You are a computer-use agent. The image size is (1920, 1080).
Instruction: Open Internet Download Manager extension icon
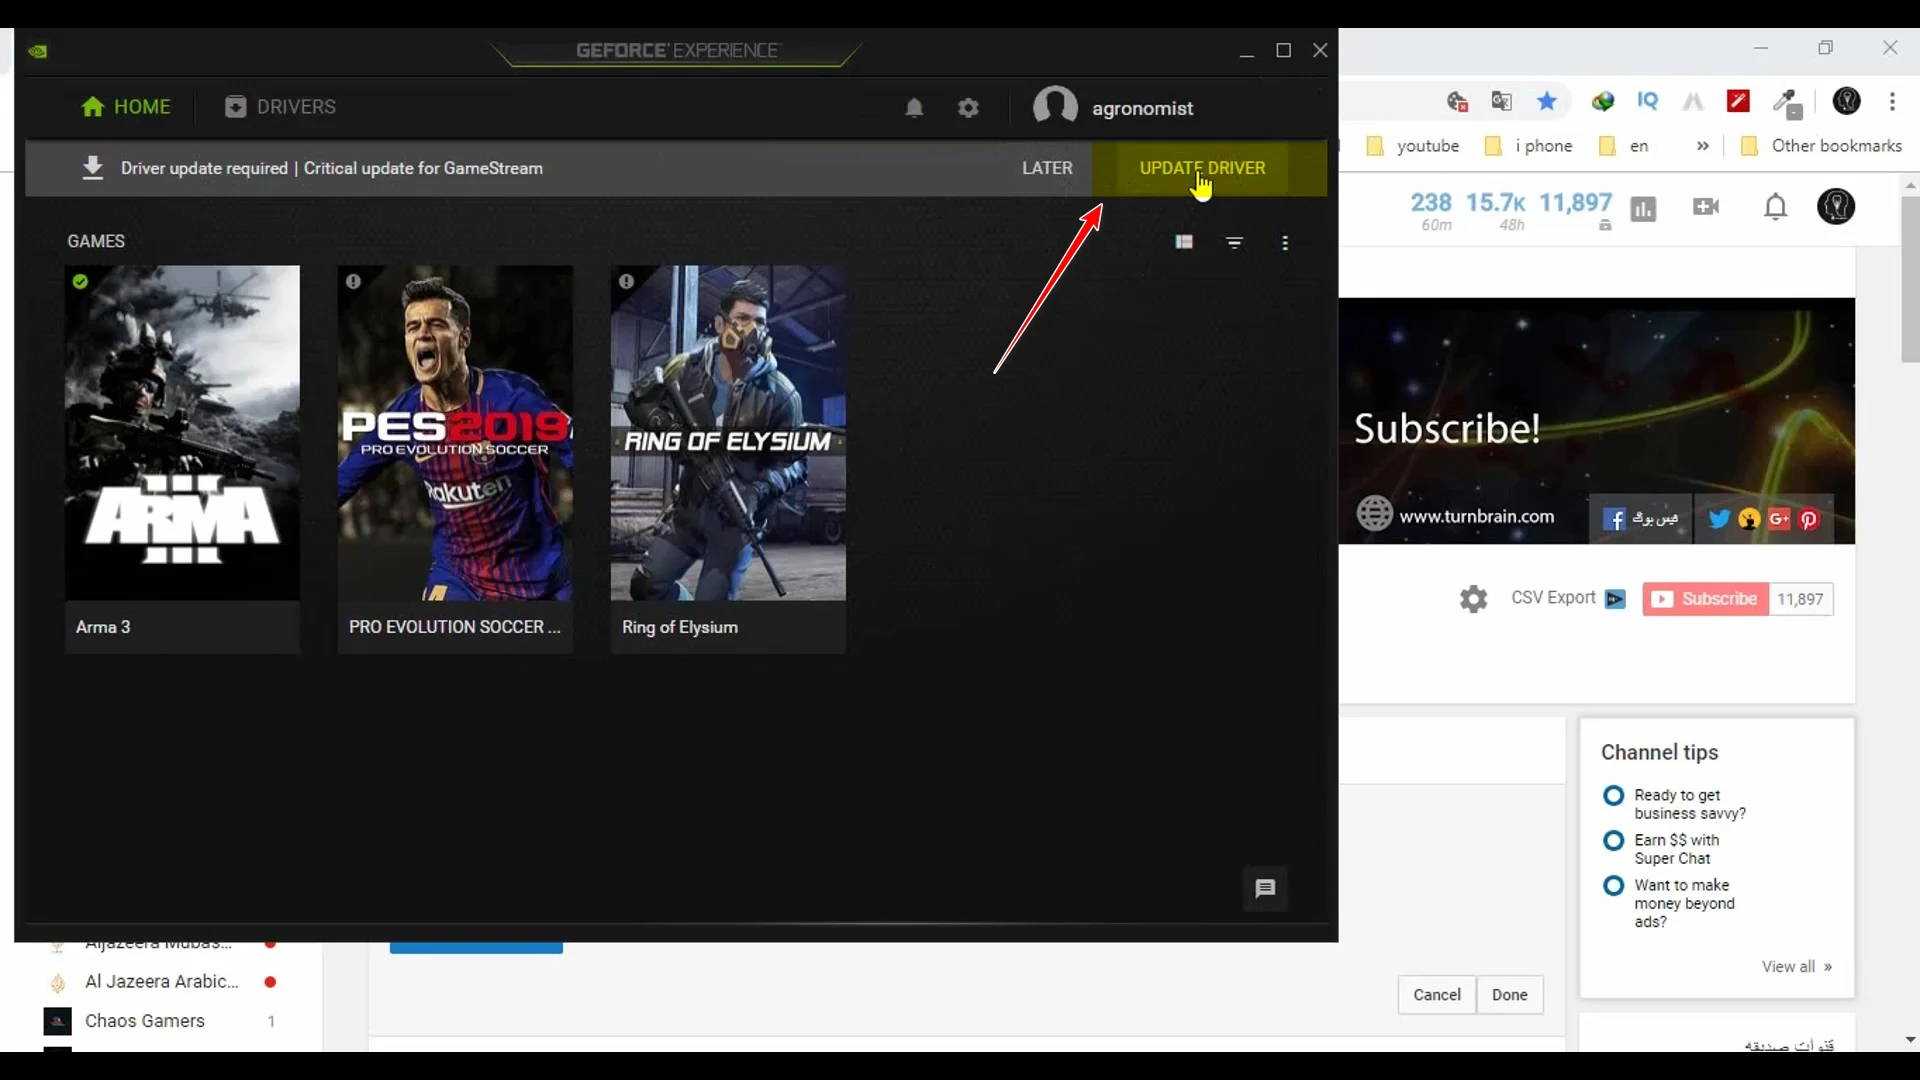pyautogui.click(x=1603, y=101)
